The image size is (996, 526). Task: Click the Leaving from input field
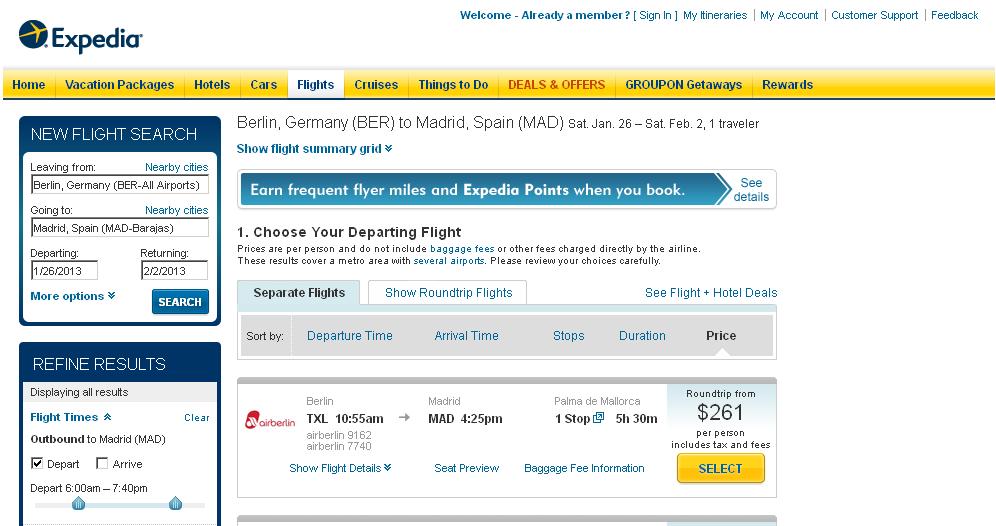click(120, 185)
